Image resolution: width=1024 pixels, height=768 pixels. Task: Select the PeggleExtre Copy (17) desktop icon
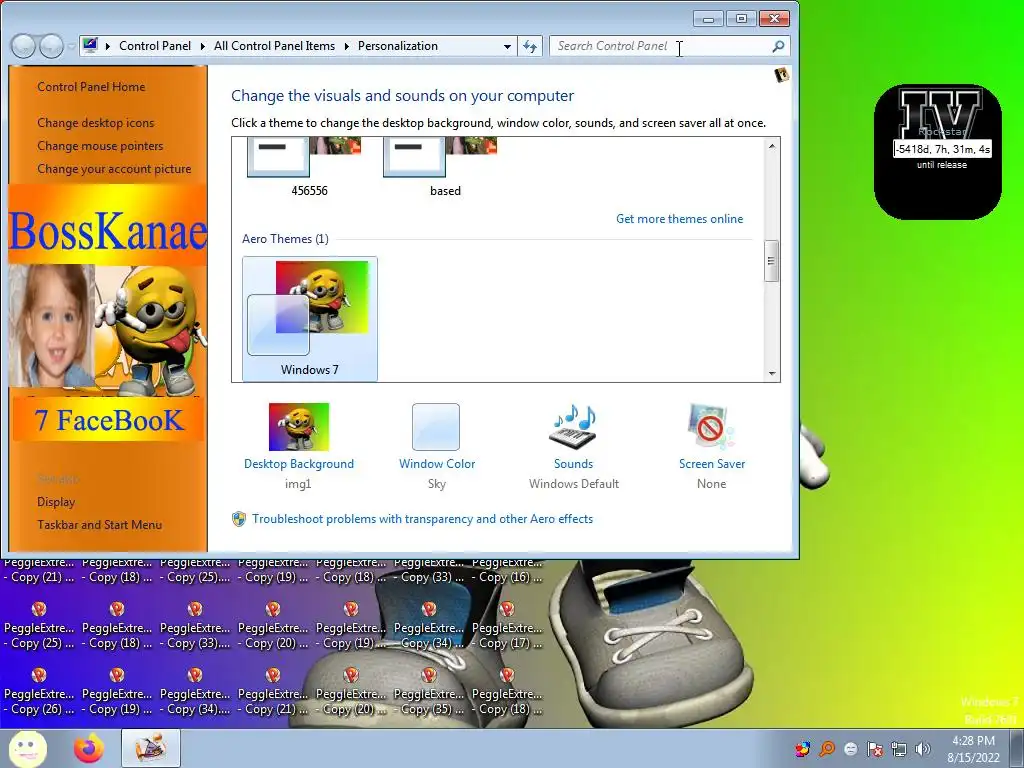coord(507,625)
